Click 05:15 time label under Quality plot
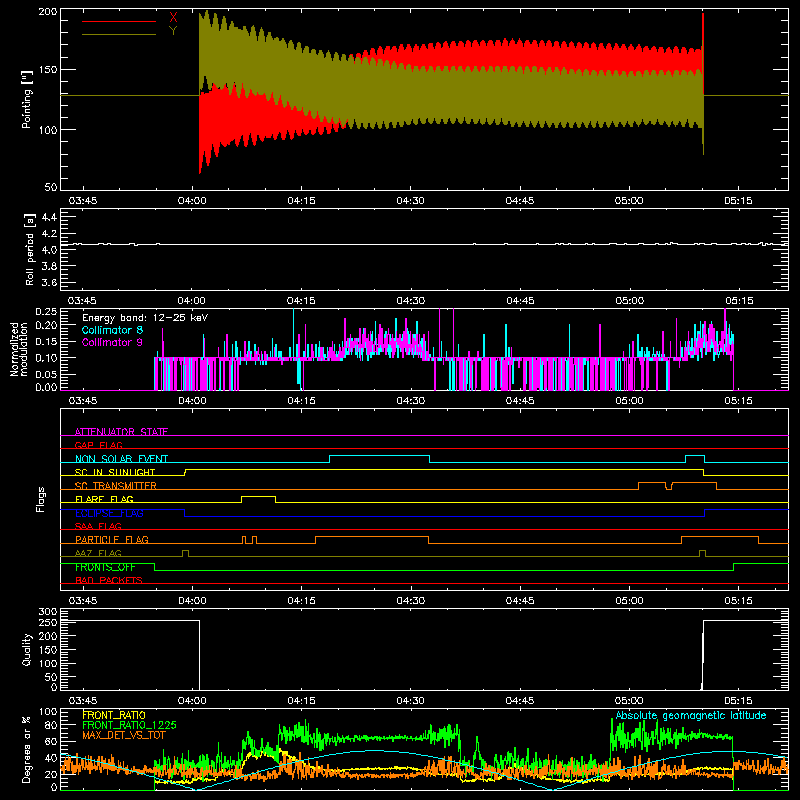800x800 pixels. tap(738, 701)
